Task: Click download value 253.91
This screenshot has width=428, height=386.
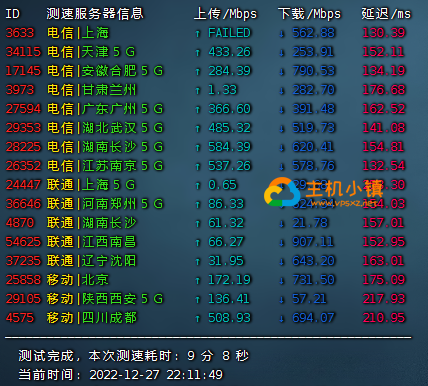Action: (313, 52)
